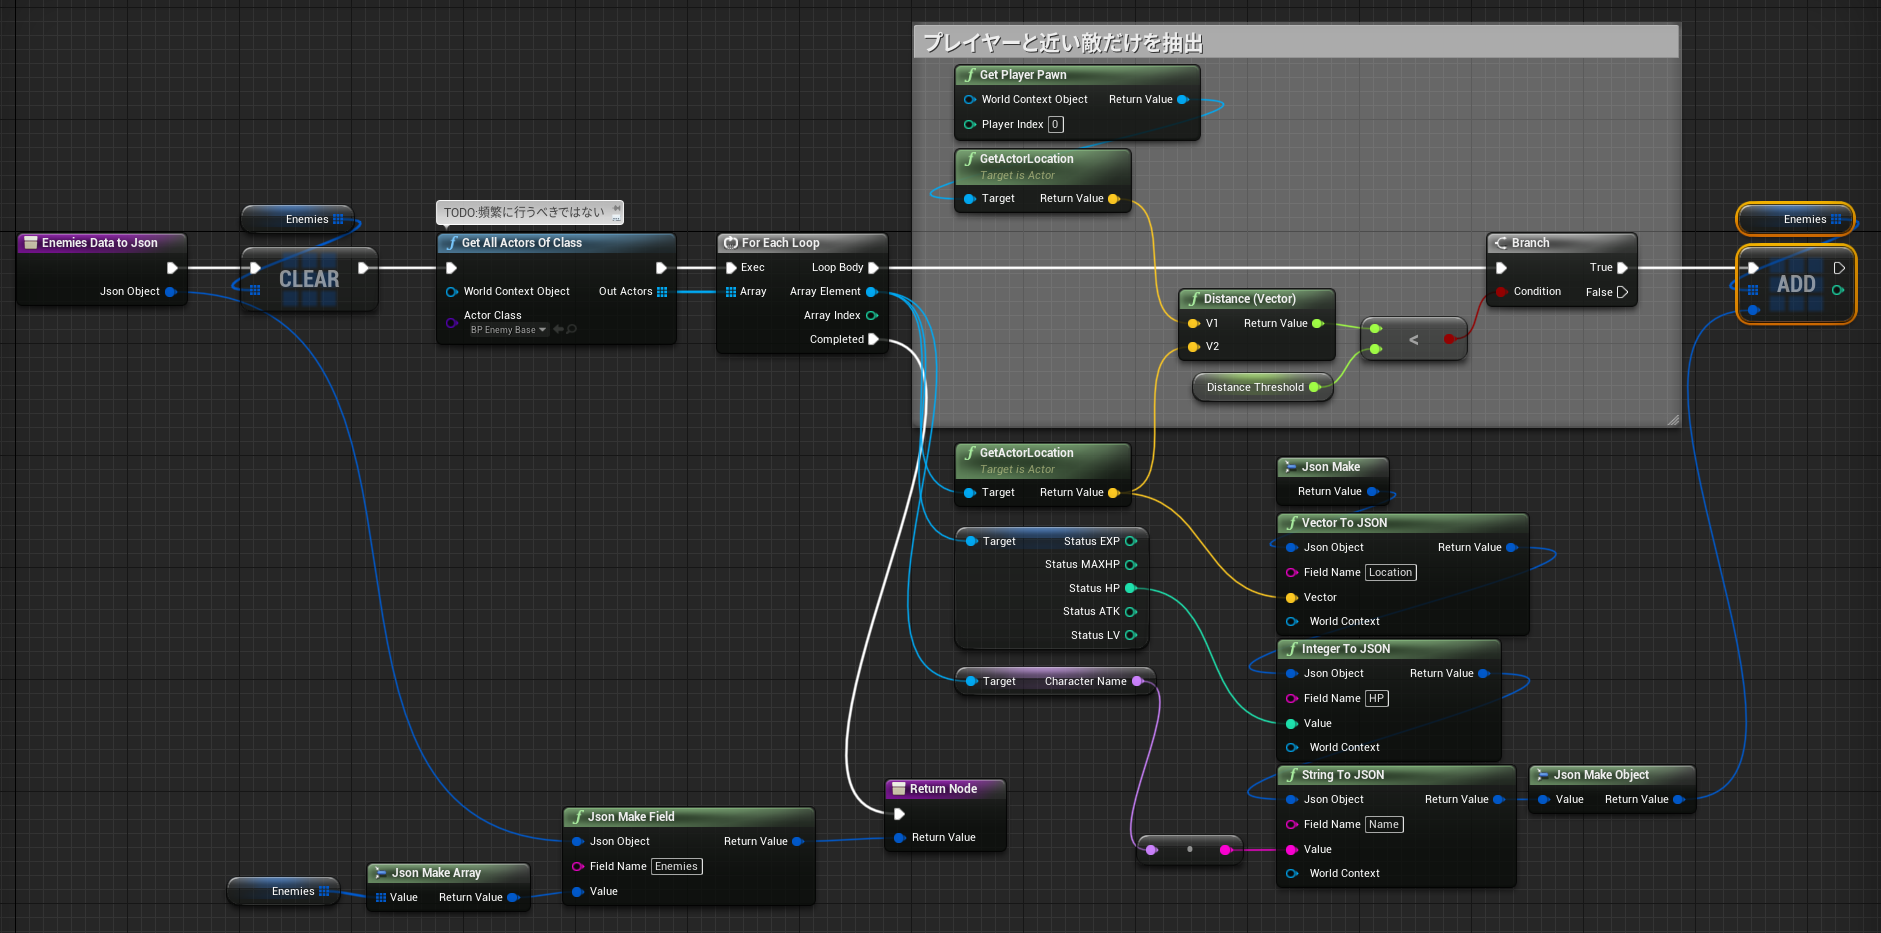Click the Json Make Object node header
Image resolution: width=1881 pixels, height=933 pixels.
click(1611, 775)
